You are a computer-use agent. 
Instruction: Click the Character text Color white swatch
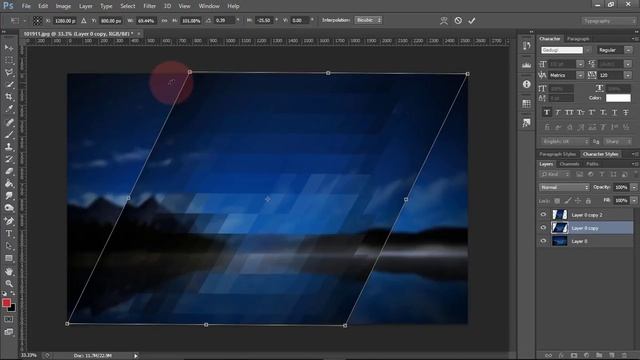[x=618, y=98]
